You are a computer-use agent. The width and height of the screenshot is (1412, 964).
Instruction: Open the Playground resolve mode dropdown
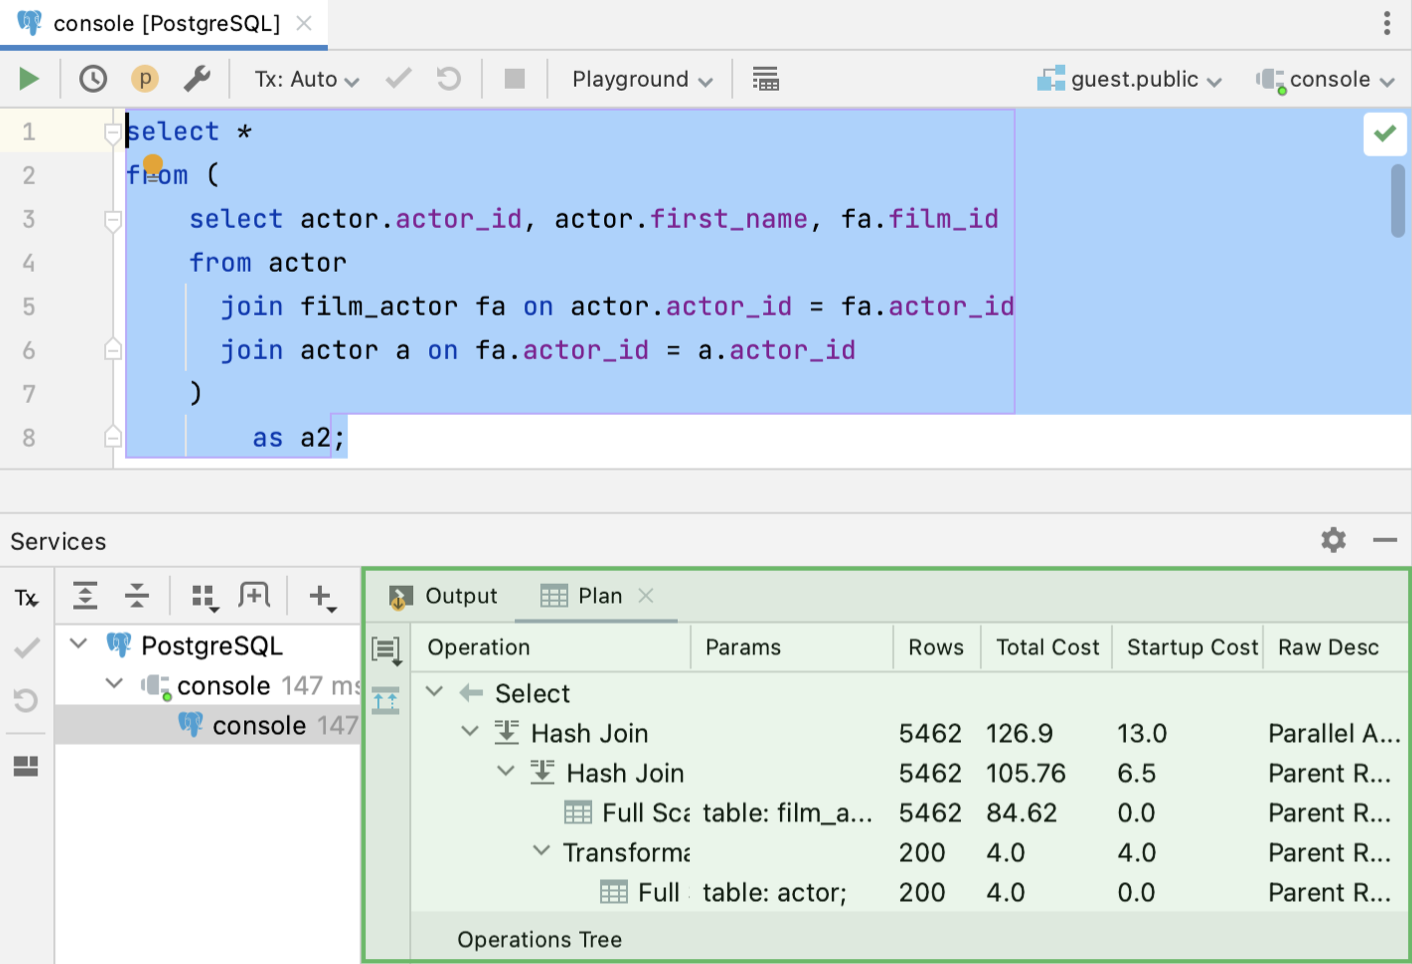(642, 80)
